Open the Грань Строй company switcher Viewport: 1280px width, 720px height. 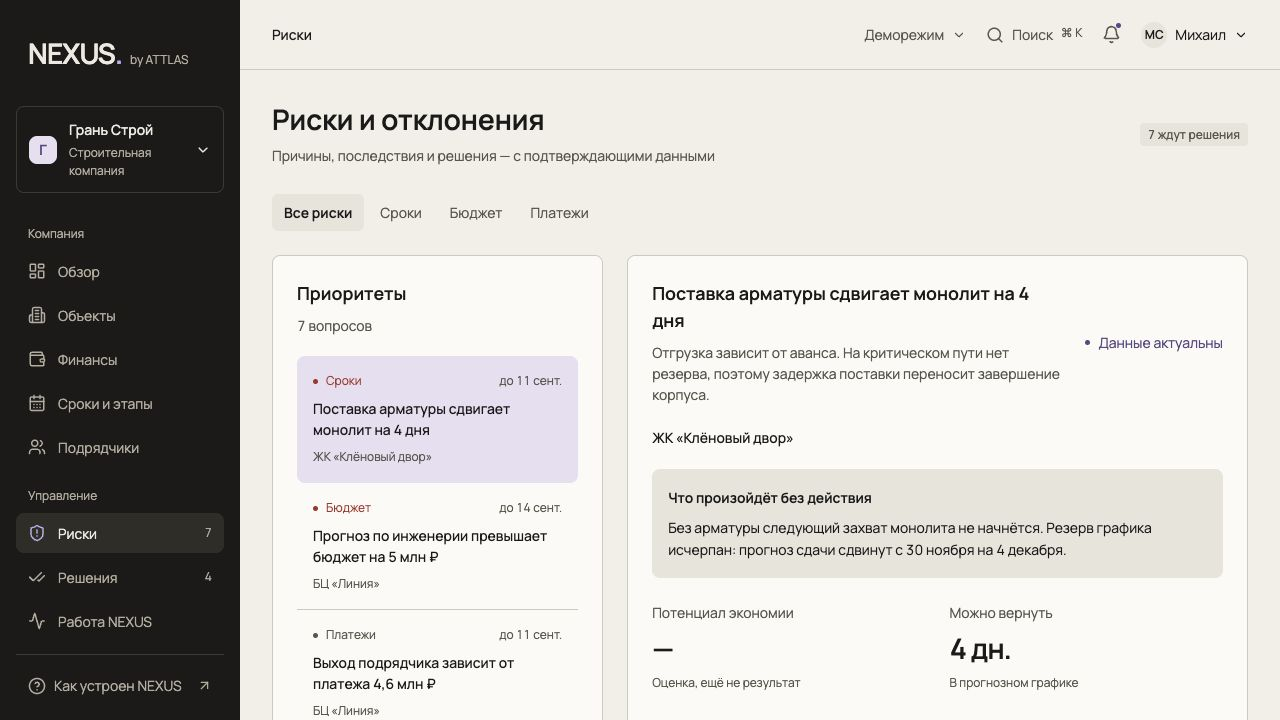(120, 149)
